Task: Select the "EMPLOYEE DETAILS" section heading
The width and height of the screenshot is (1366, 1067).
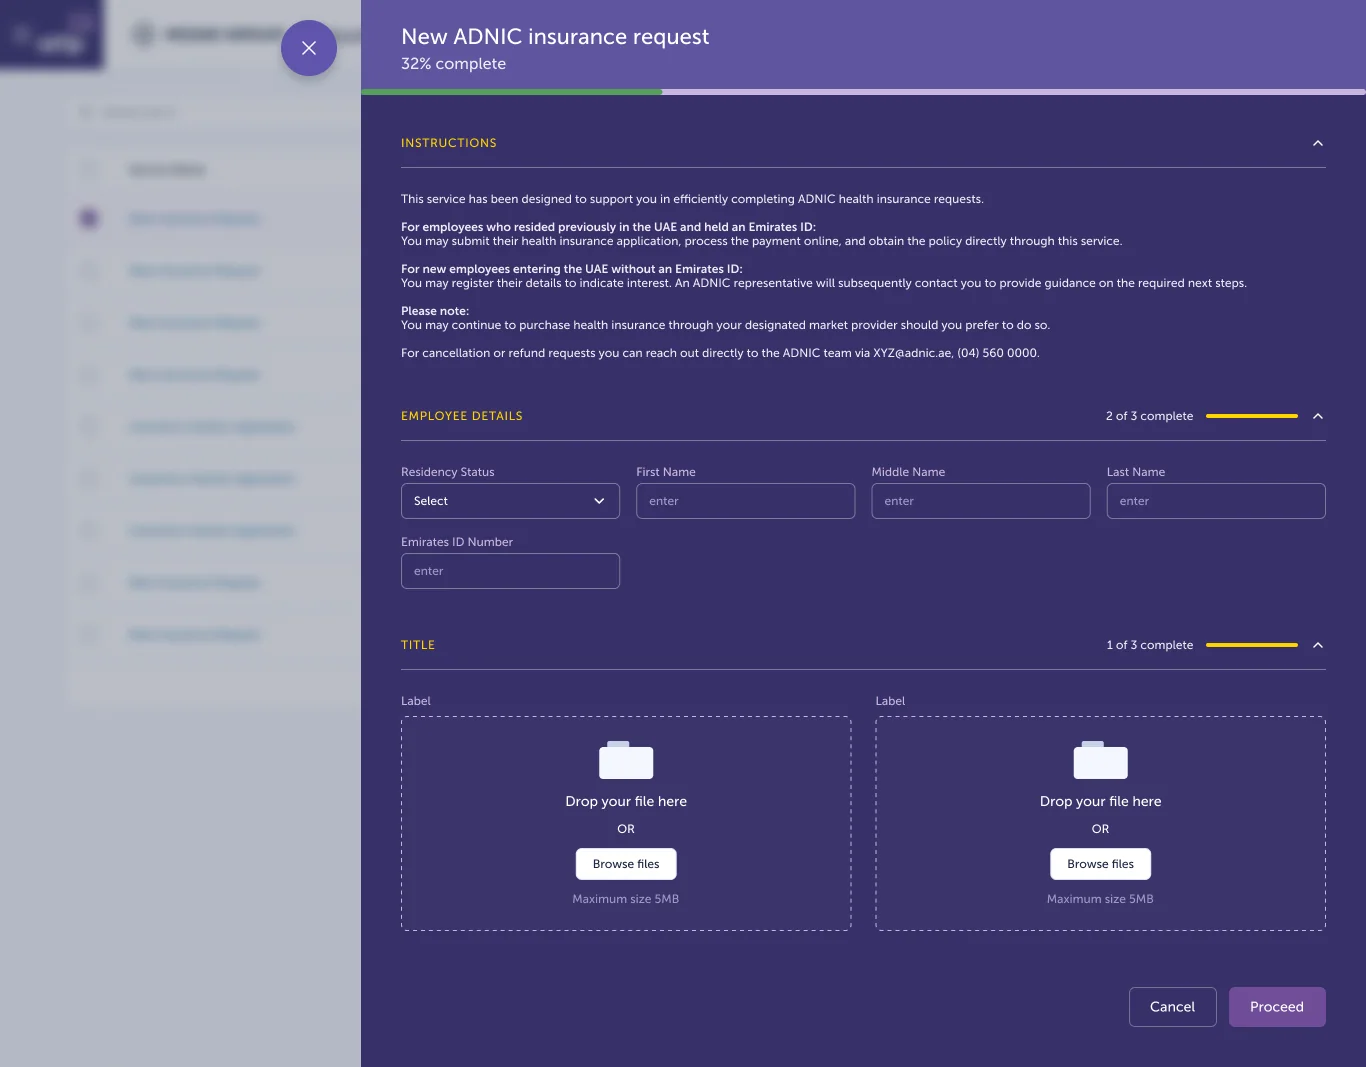Action: tap(462, 416)
